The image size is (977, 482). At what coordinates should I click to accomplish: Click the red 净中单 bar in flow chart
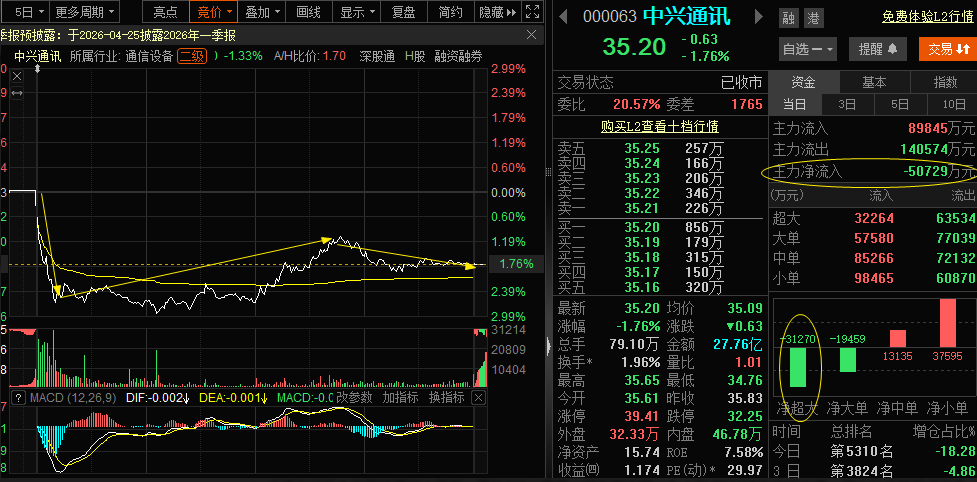(x=898, y=338)
